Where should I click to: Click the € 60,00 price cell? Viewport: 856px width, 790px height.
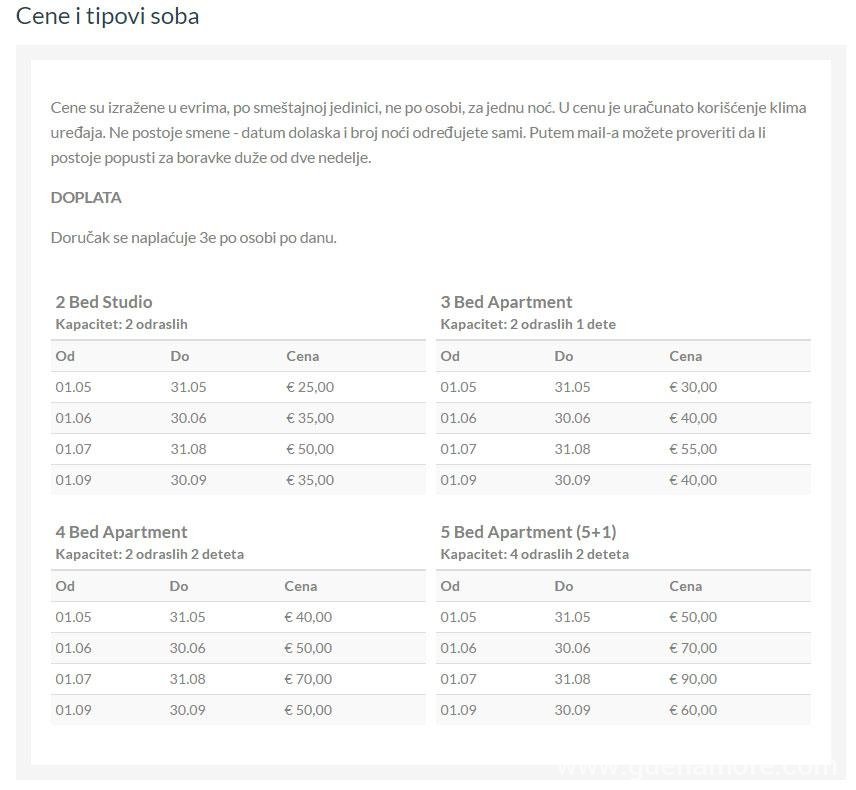[x=693, y=710]
